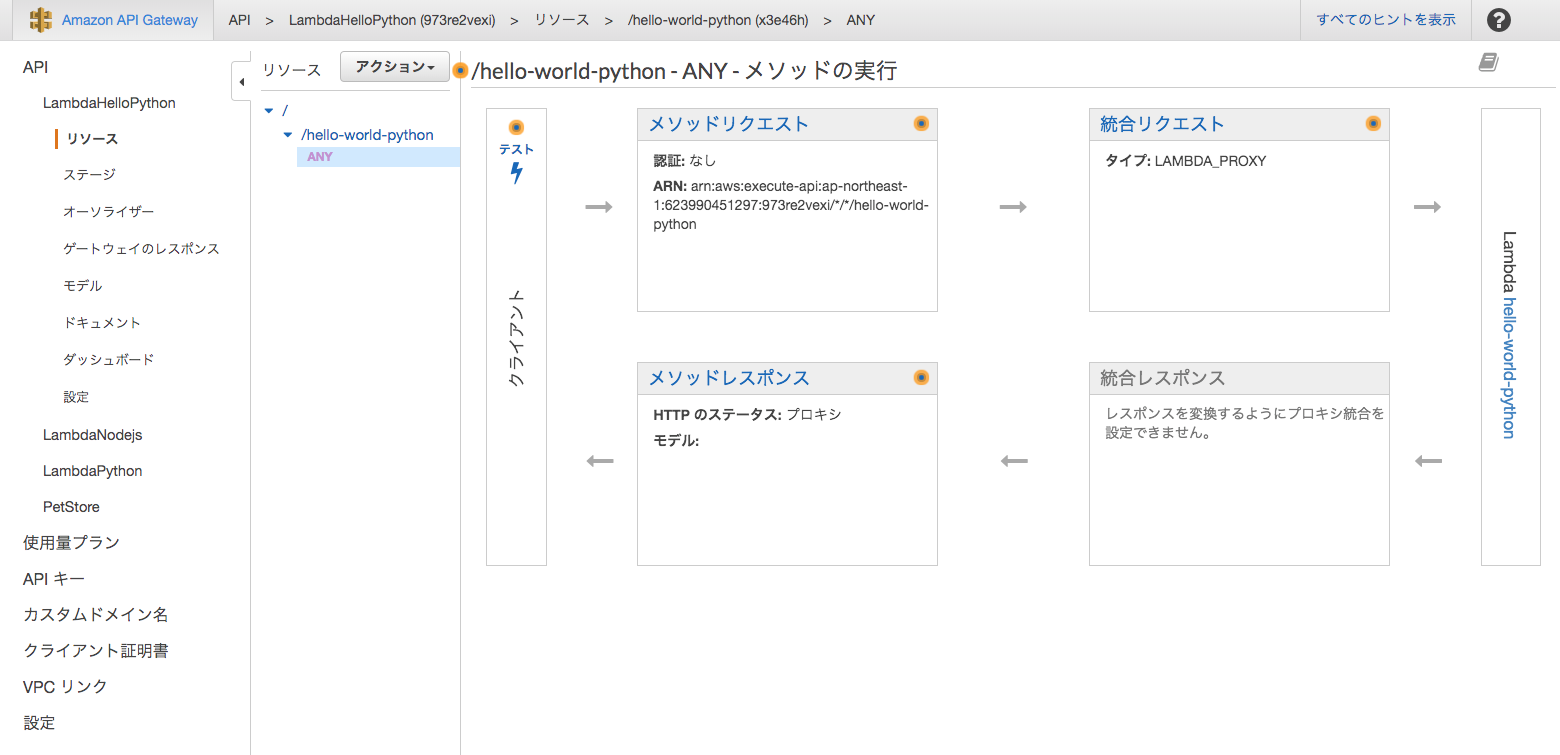The height and width of the screenshot is (755, 1560).
Task: Click hint dot beside page title
Action: tap(460, 71)
